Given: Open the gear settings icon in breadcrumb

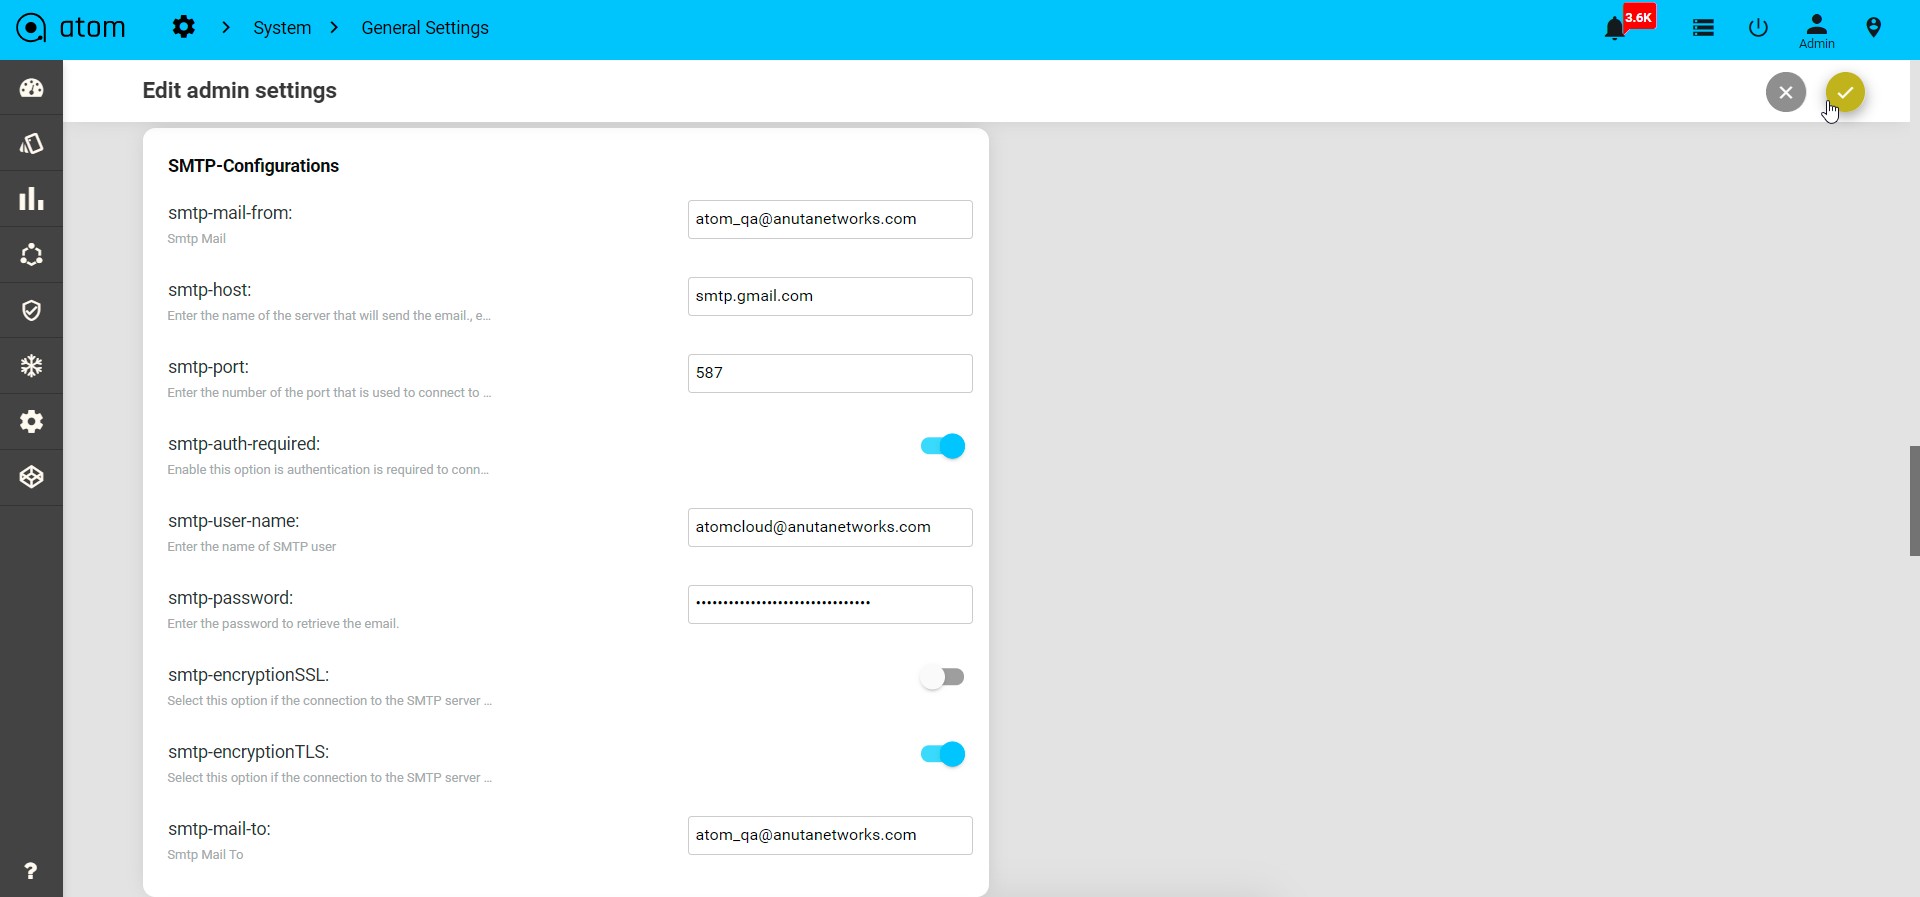Looking at the screenshot, I should [x=183, y=27].
